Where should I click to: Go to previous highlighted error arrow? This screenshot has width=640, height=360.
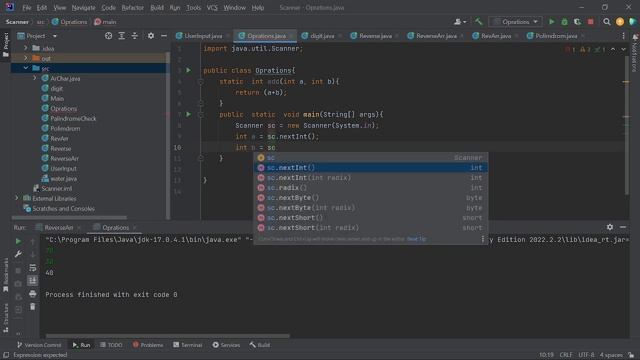[613, 49]
